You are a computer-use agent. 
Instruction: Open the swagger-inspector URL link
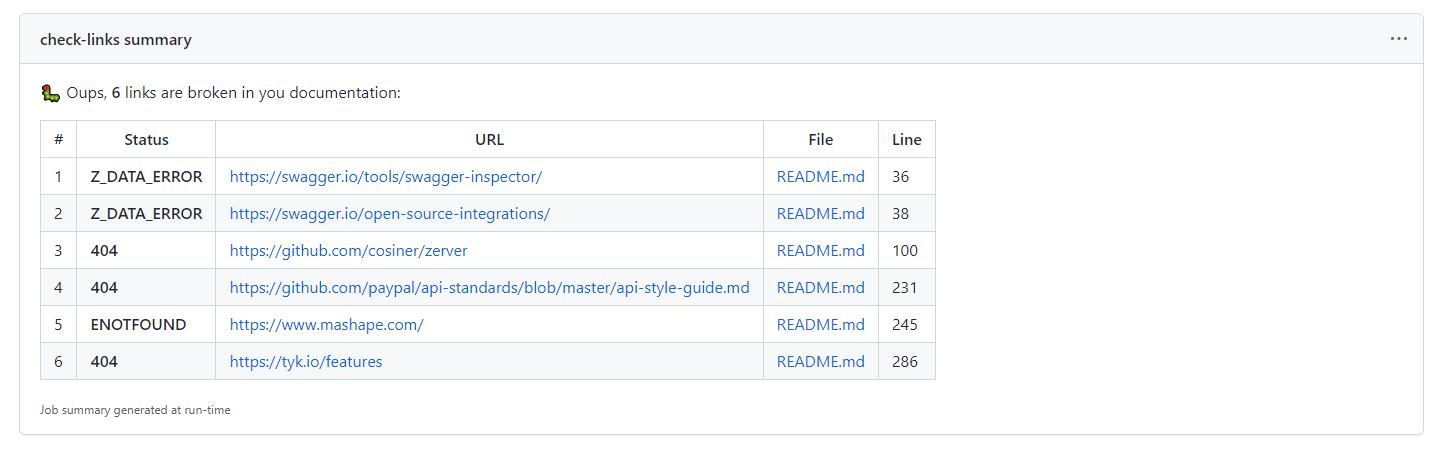click(386, 177)
